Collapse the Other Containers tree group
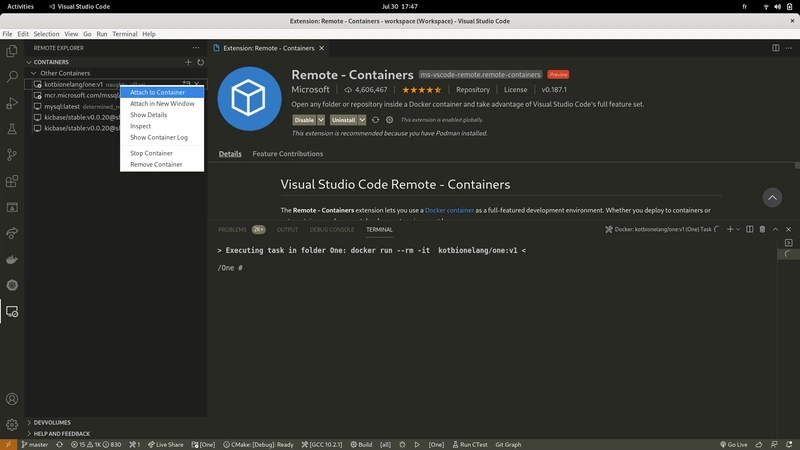Viewport: 800px width, 450px height. click(x=33, y=73)
